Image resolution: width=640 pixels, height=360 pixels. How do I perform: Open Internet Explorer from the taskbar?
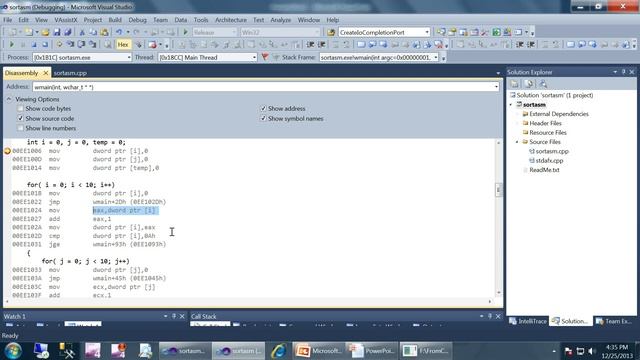pyautogui.click(x=279, y=351)
